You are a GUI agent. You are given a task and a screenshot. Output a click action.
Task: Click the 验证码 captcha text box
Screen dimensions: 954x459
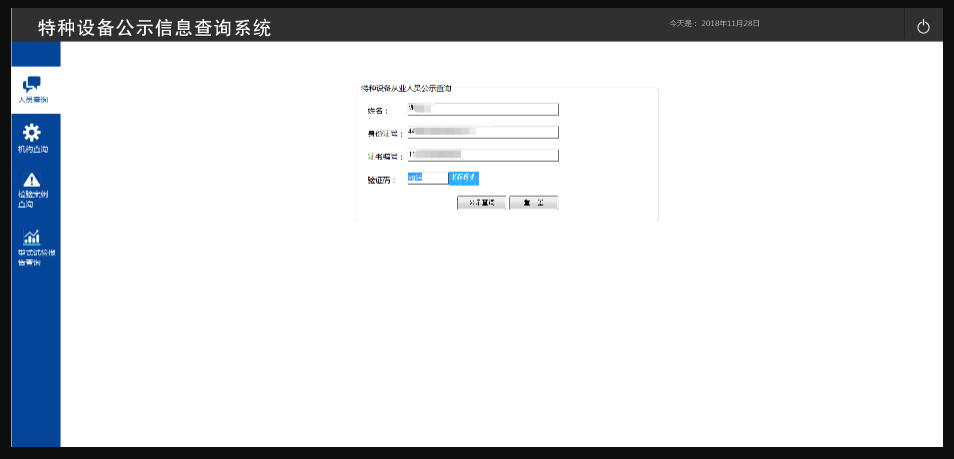(428, 178)
